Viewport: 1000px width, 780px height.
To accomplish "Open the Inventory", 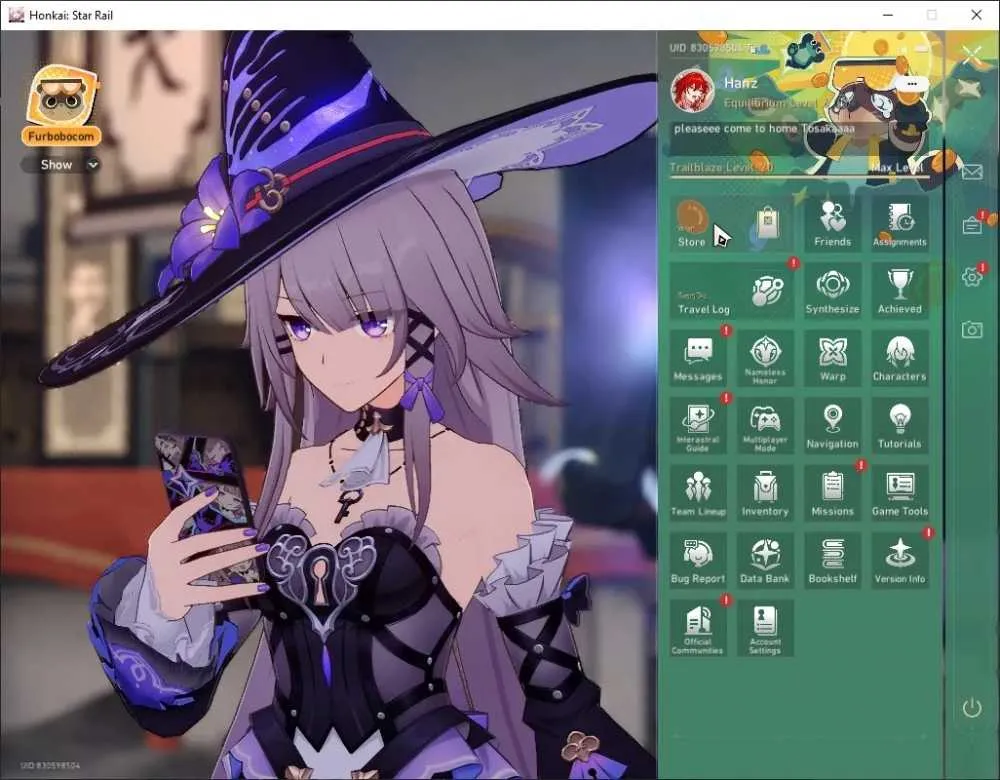I will [x=765, y=494].
